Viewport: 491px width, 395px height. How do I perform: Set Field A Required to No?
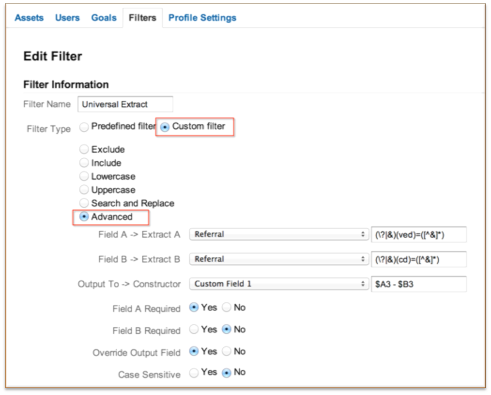pyautogui.click(x=226, y=307)
